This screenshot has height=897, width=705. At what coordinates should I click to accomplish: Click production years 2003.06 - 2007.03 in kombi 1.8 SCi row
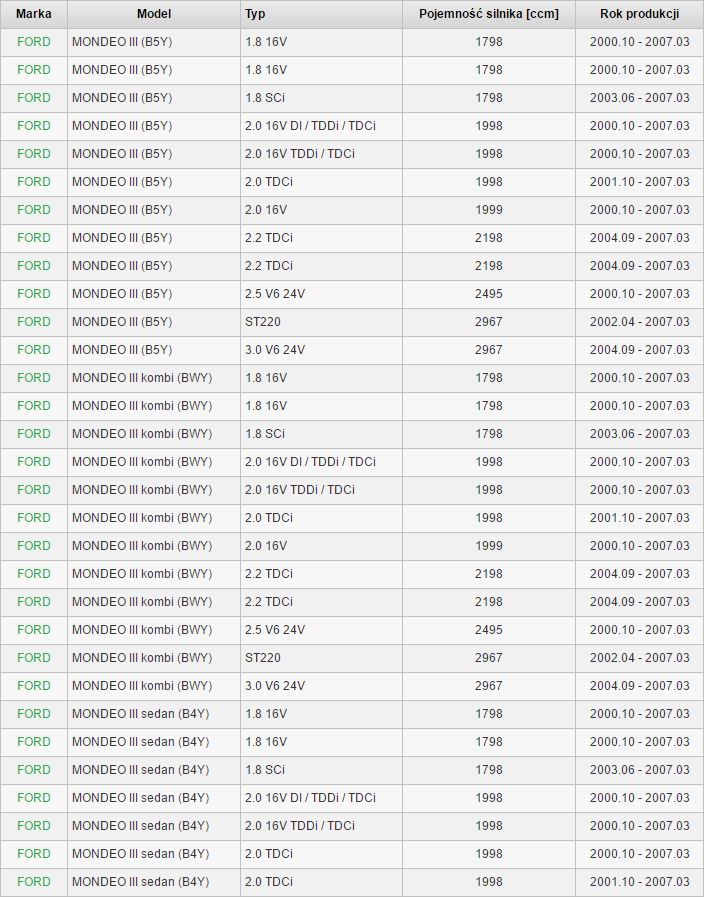(x=640, y=434)
